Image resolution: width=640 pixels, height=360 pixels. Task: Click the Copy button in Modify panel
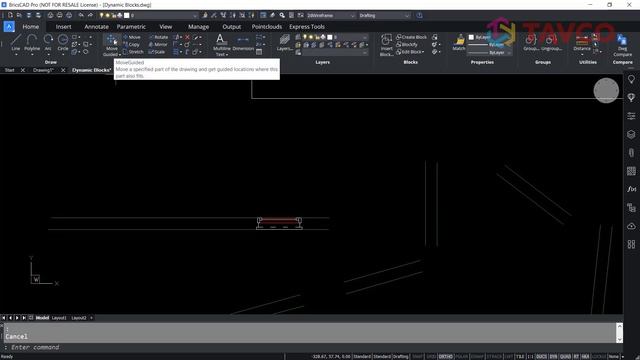click(x=131, y=44)
